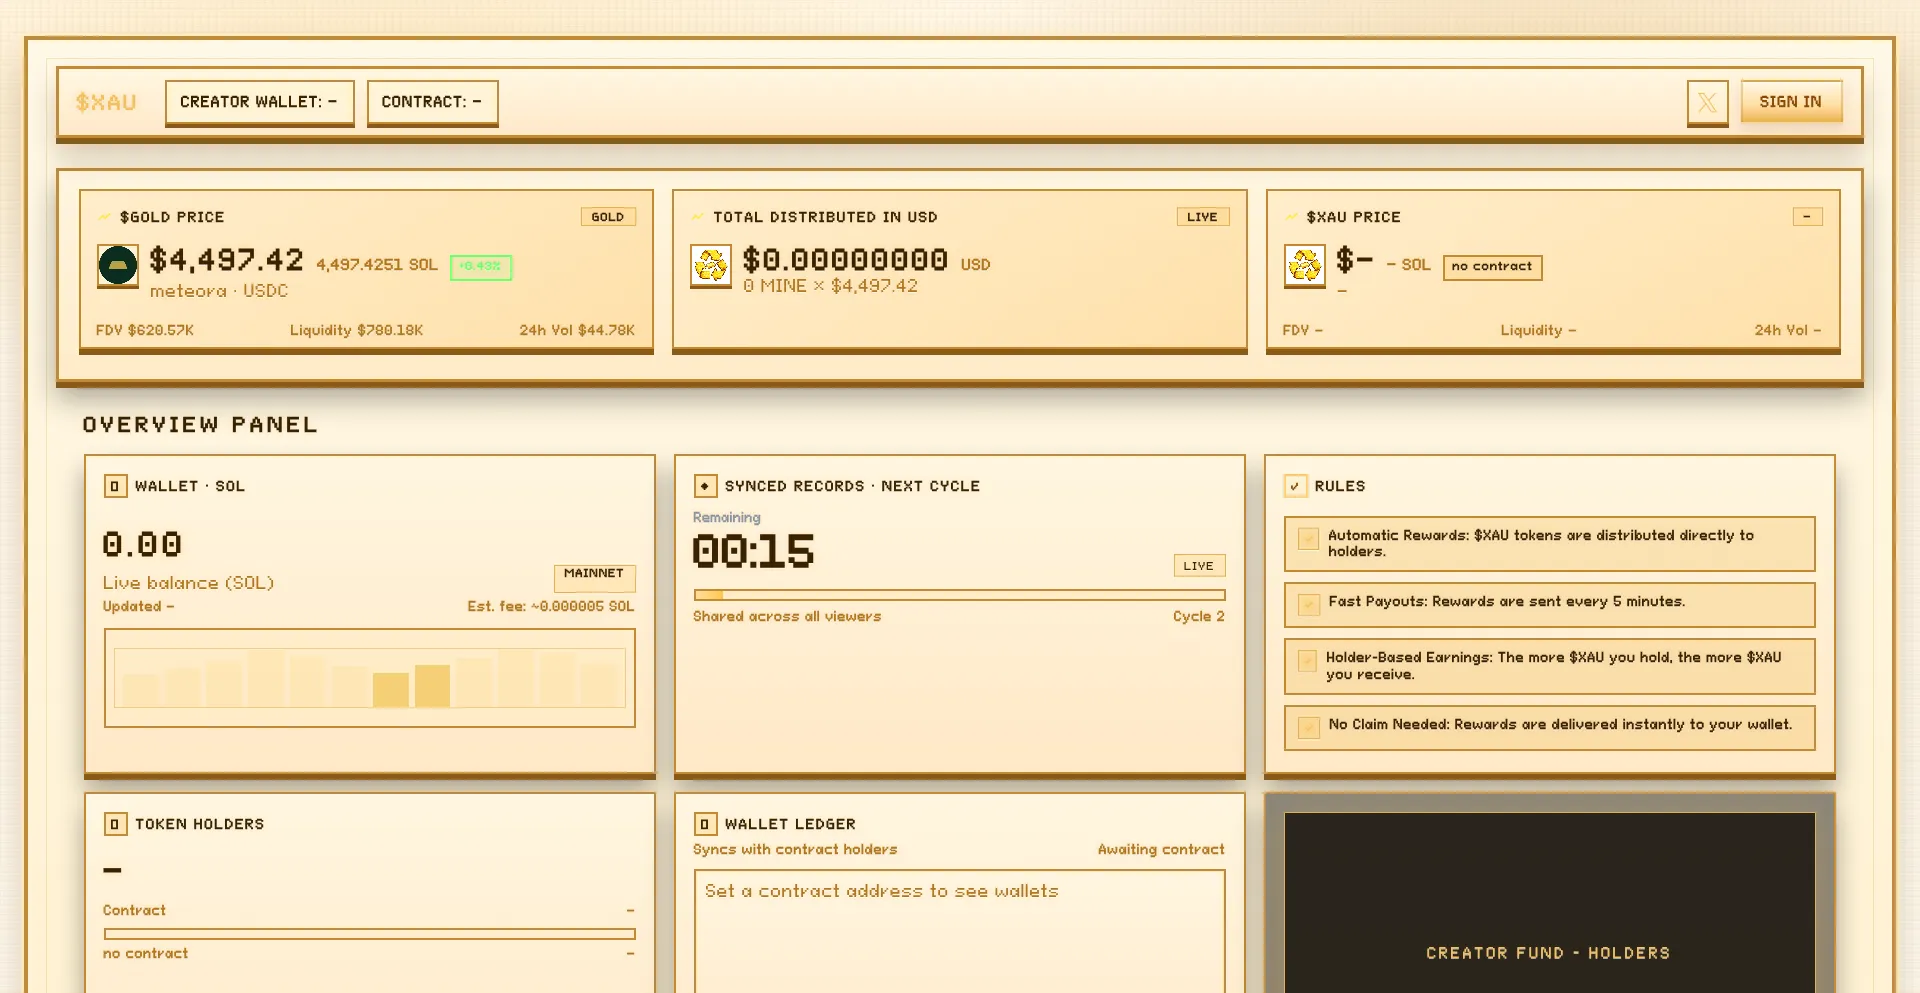Image resolution: width=1920 pixels, height=993 pixels.
Task: Click the no contract badge on $XAU card
Action: 1492,267
